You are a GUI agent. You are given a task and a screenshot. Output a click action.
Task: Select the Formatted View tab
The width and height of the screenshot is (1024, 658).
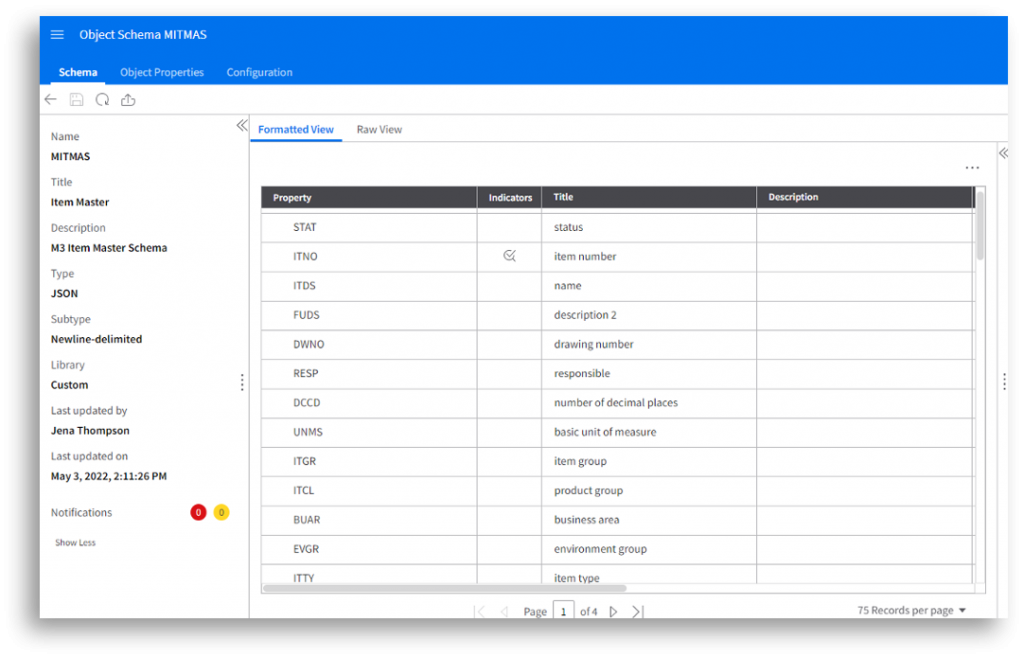[x=296, y=129]
